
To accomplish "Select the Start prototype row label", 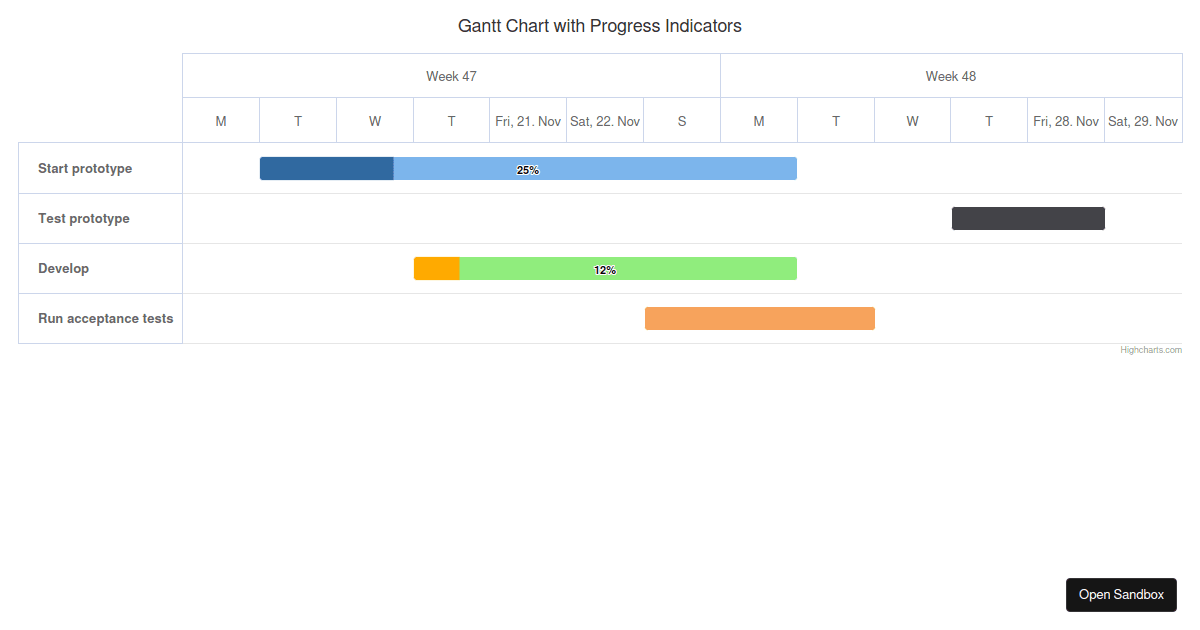I will [x=85, y=168].
